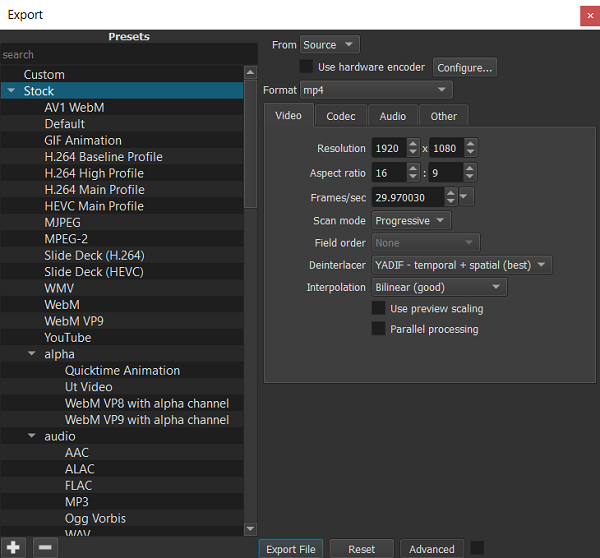Screen dimensions: 600x558
Task: Increase the resolution width stepper
Action: pyautogui.click(x=415, y=143)
